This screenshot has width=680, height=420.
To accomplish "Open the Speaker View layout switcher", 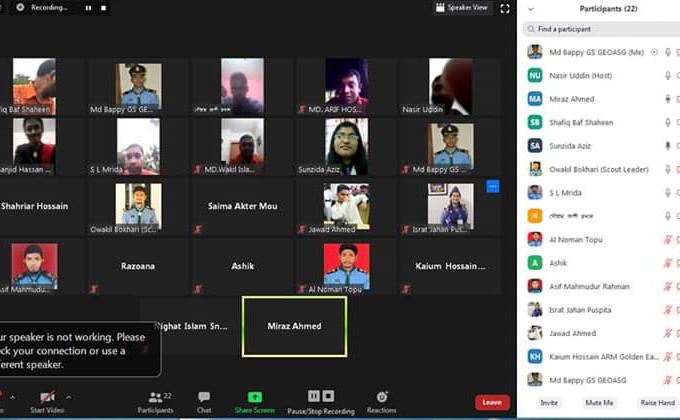I will click(461, 8).
